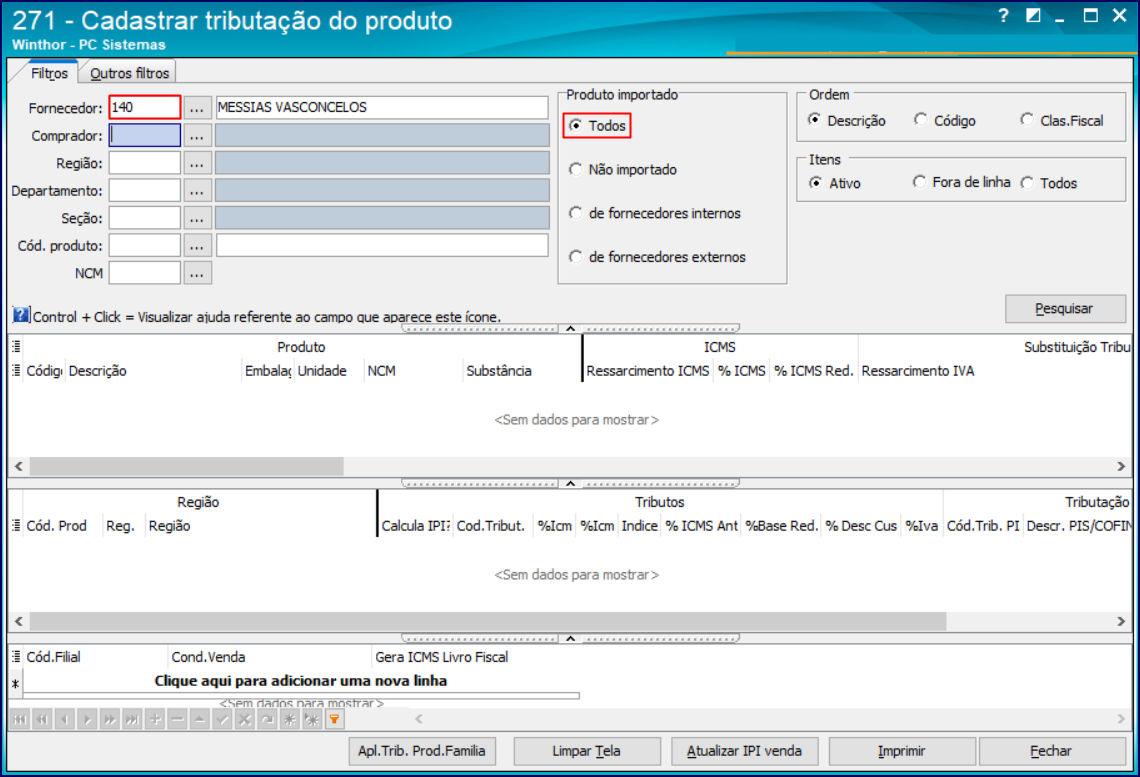1140x777 pixels.
Task: Click Pesquisar button
Action: coord(1065,308)
